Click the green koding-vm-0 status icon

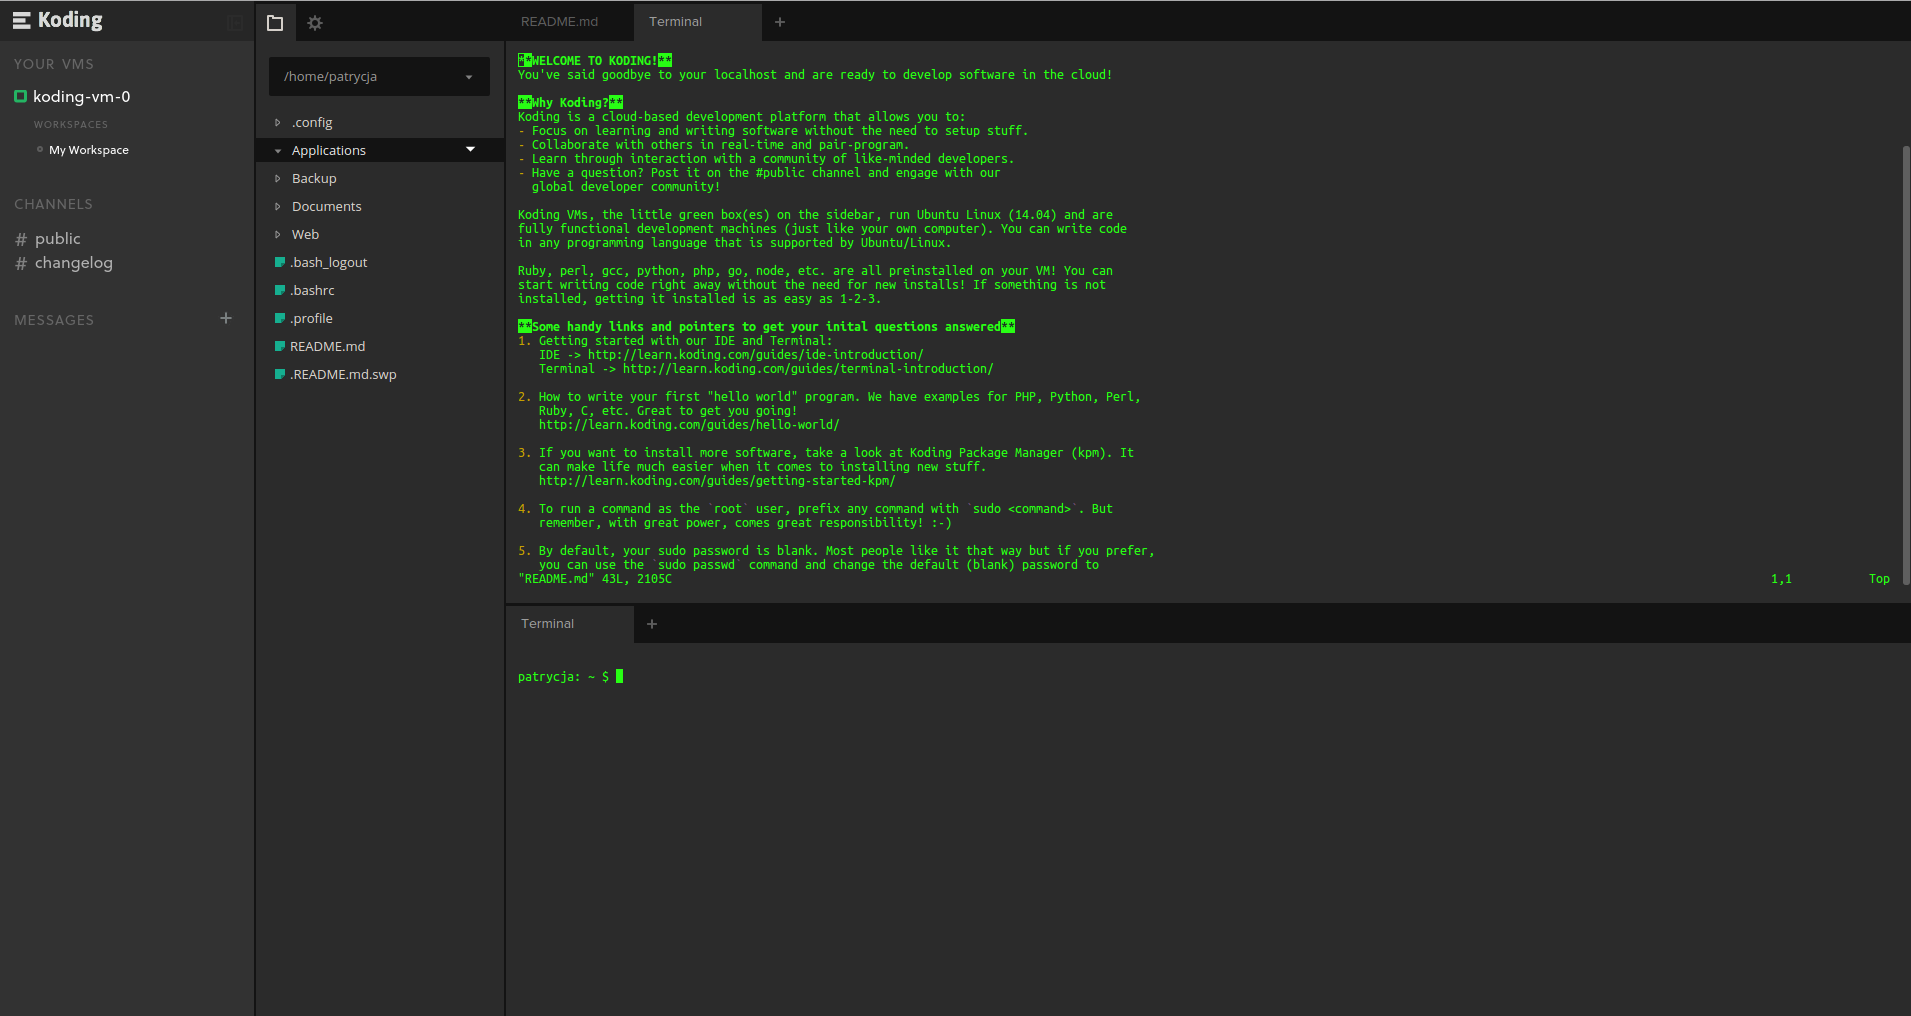pos(20,96)
